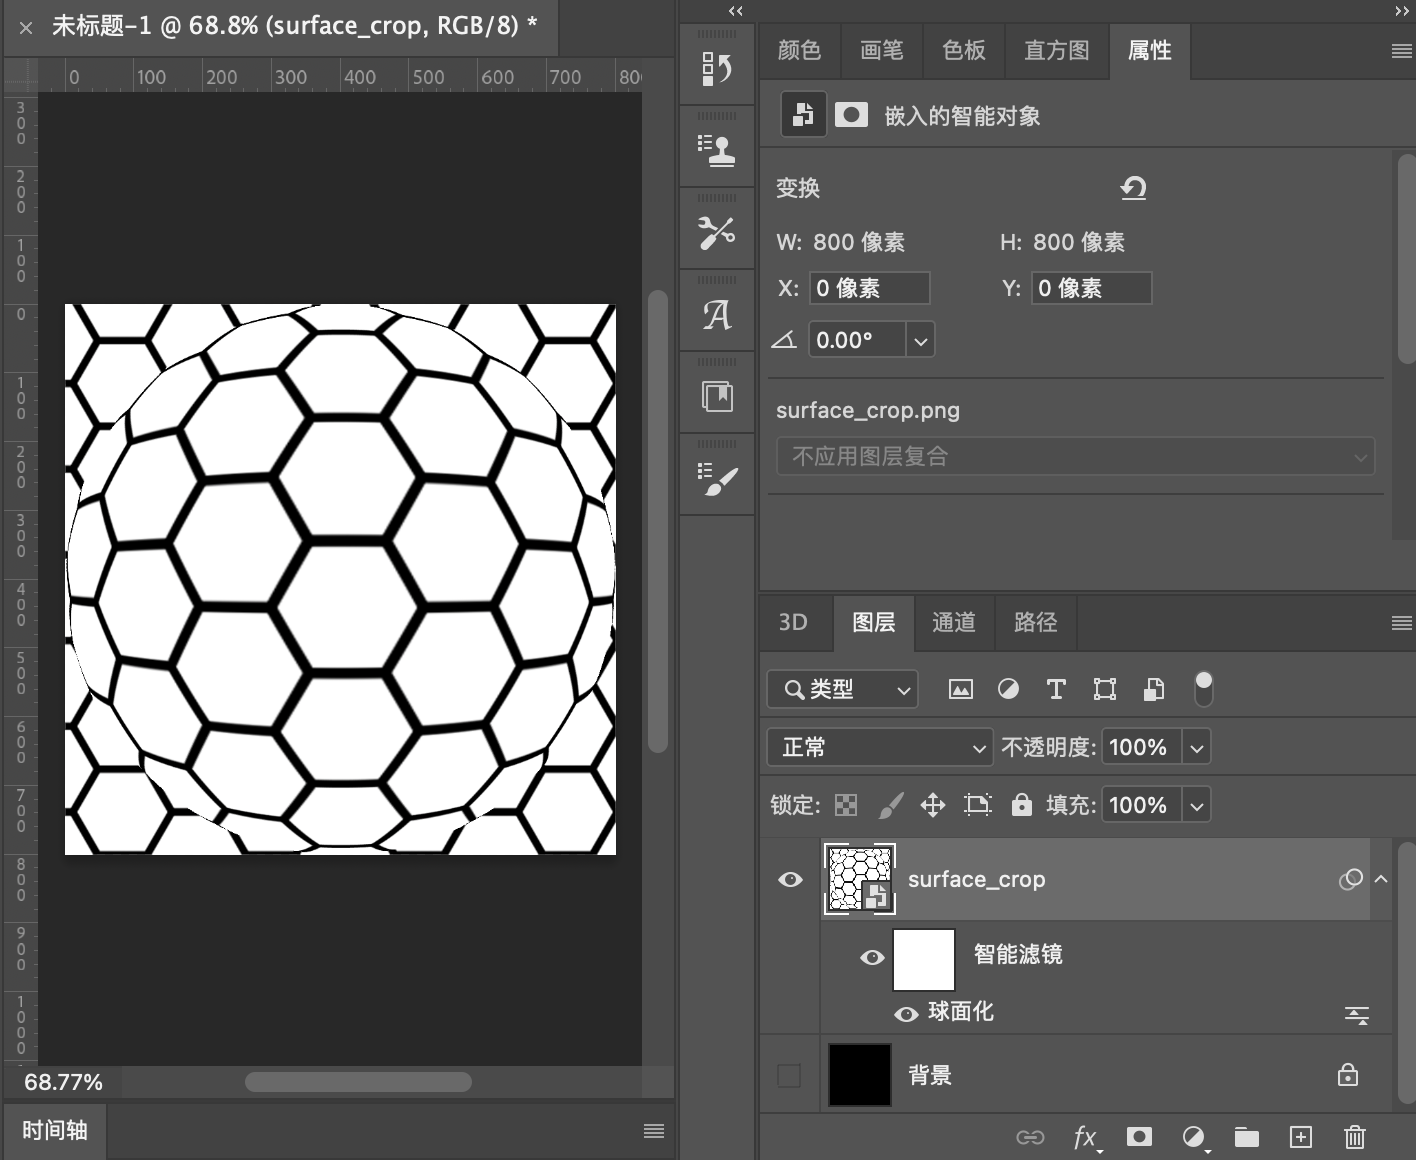Viewport: 1416px width, 1160px height.
Task: Click the Y position input field
Action: 1091,288
